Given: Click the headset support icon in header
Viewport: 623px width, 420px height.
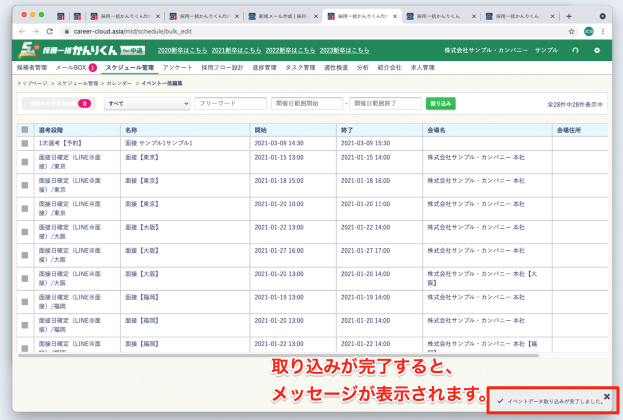Looking at the screenshot, I should [574, 50].
